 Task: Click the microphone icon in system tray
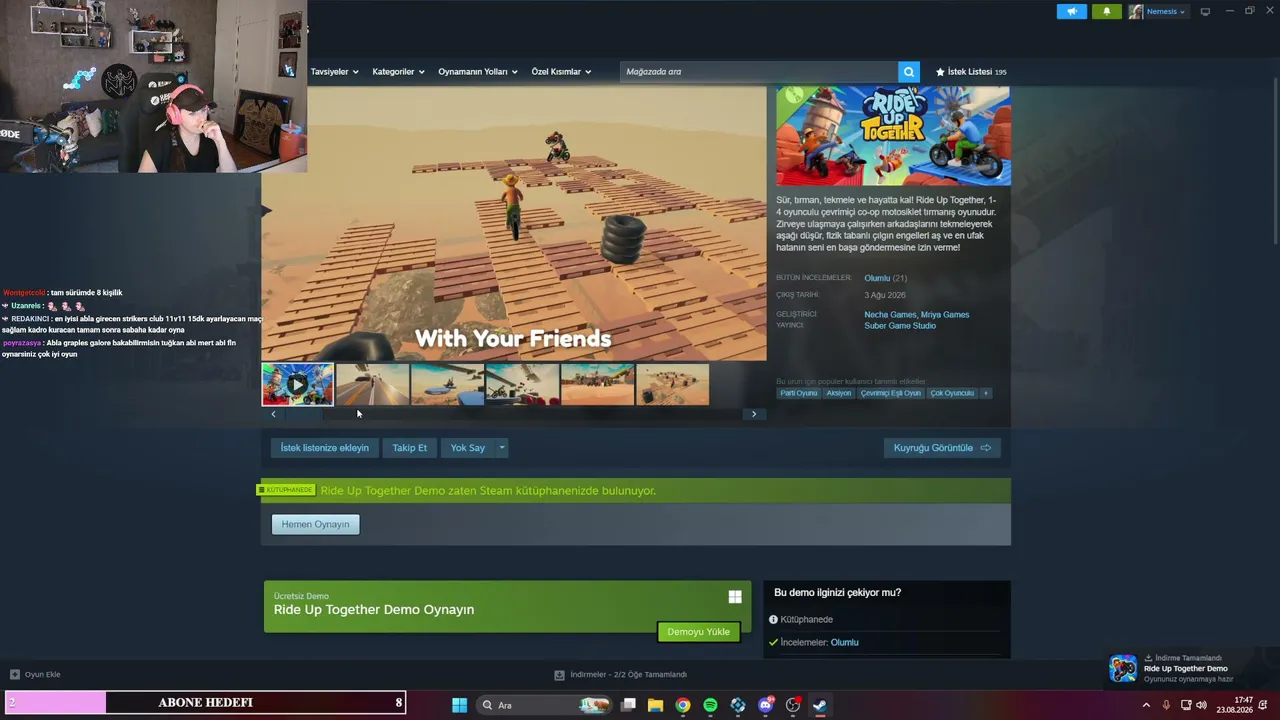click(1166, 705)
